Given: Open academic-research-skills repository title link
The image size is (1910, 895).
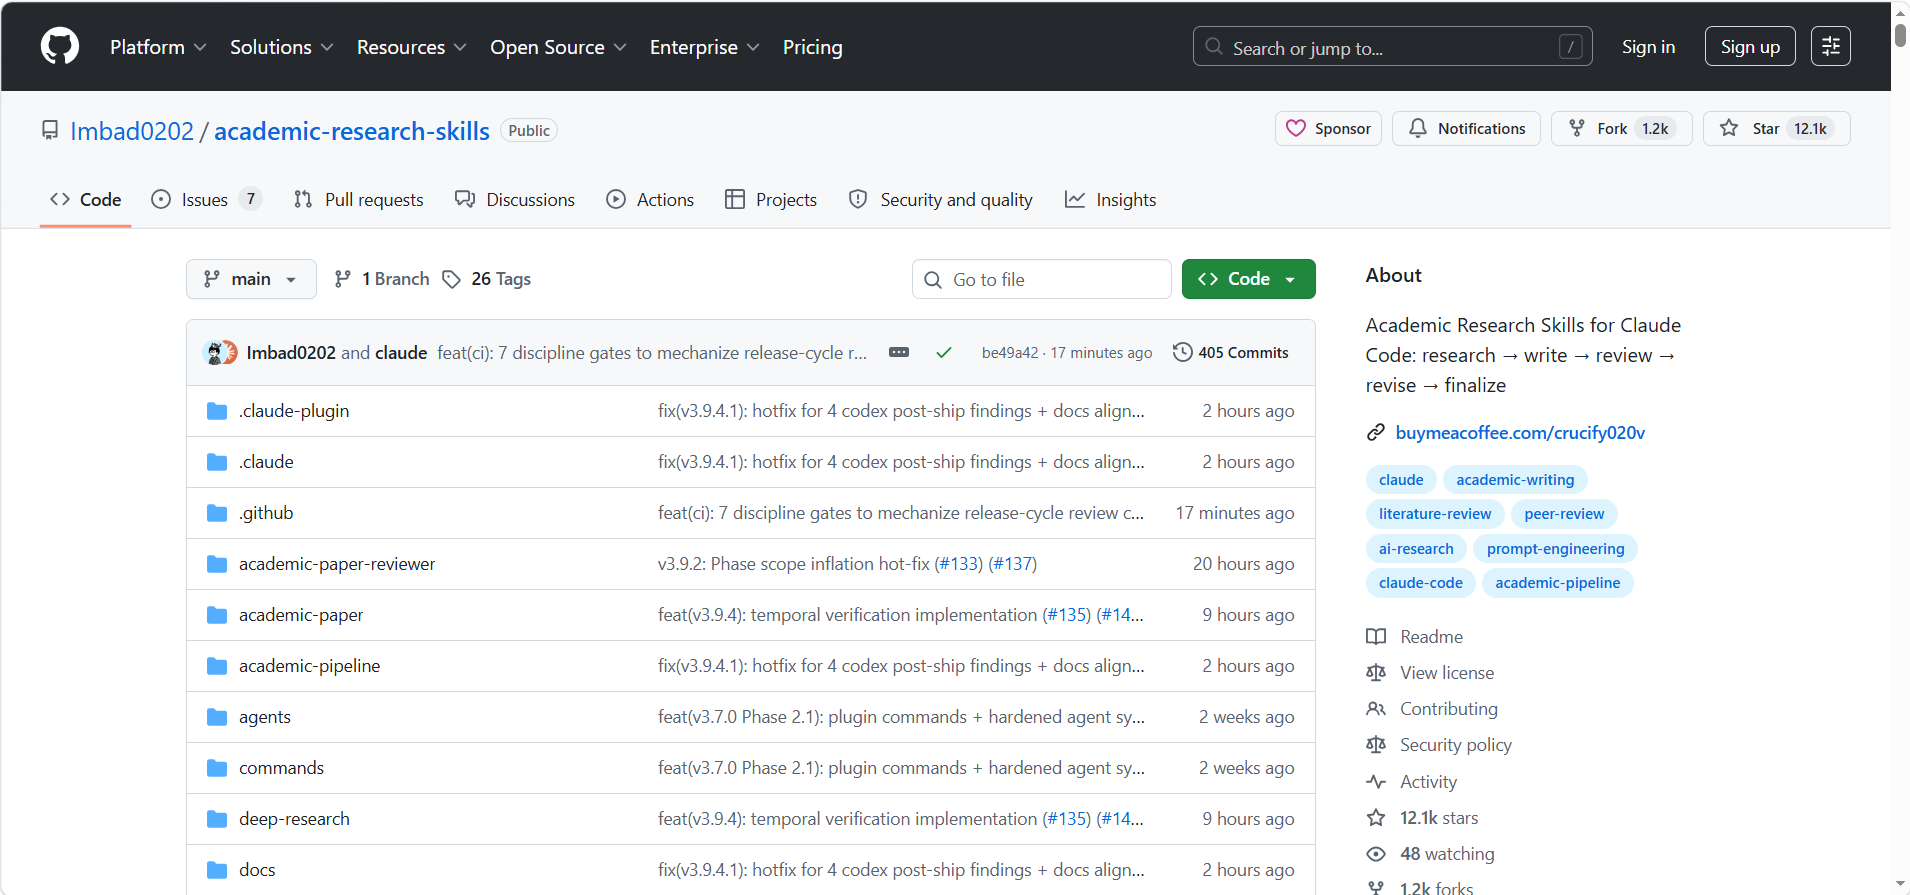Looking at the screenshot, I should coord(352,131).
